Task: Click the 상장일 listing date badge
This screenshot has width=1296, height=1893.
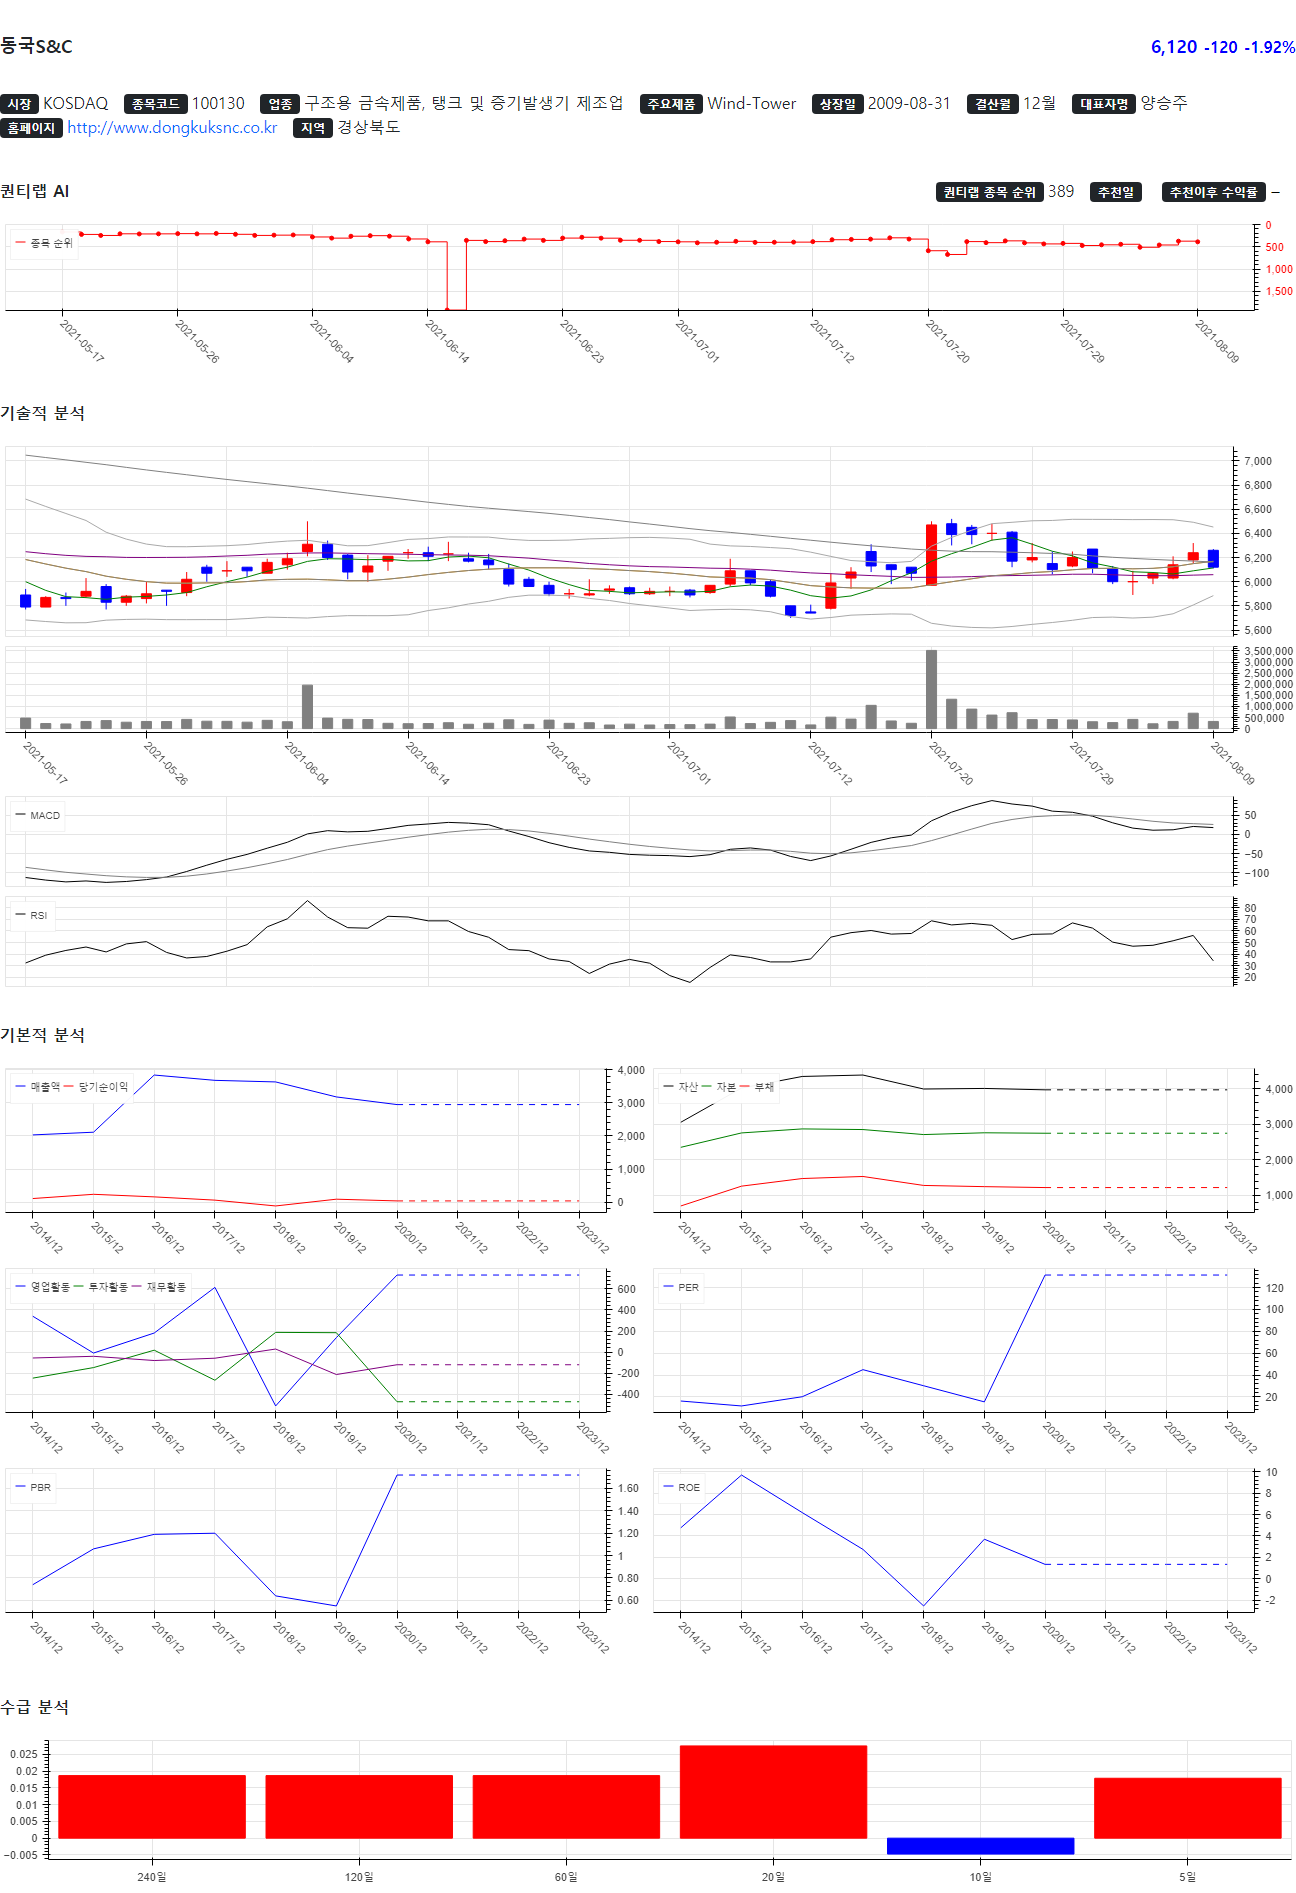Action: 838,104
